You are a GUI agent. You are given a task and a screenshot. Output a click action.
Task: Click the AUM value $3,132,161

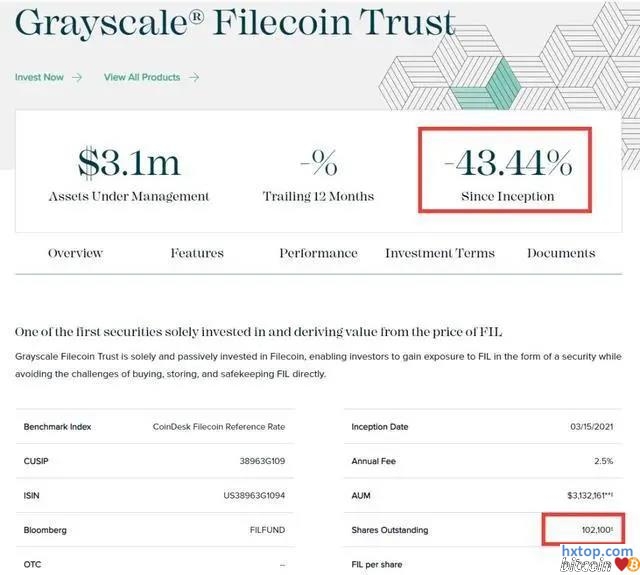590,495
